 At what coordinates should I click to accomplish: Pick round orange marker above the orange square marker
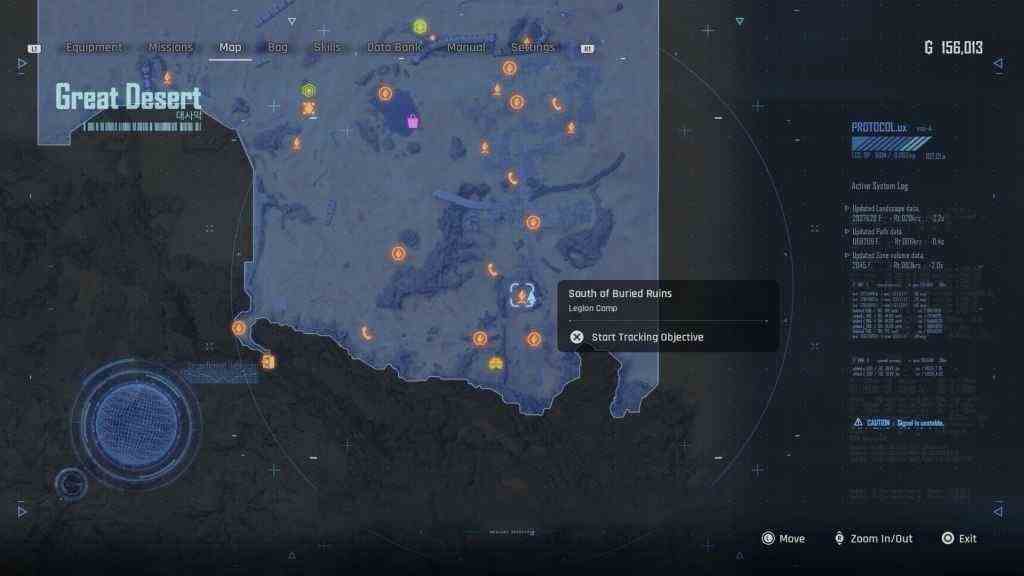coord(239,328)
